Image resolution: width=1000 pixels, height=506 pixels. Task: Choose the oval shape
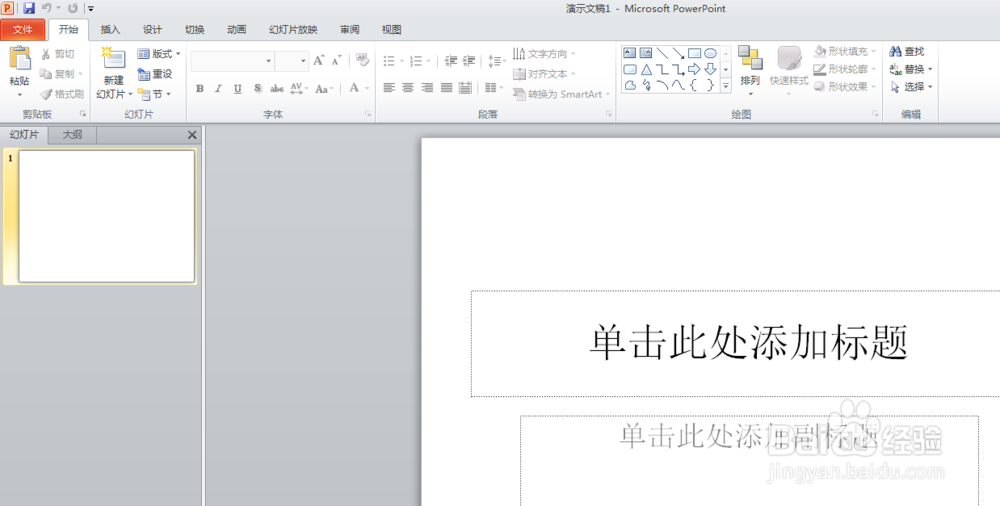tap(710, 53)
